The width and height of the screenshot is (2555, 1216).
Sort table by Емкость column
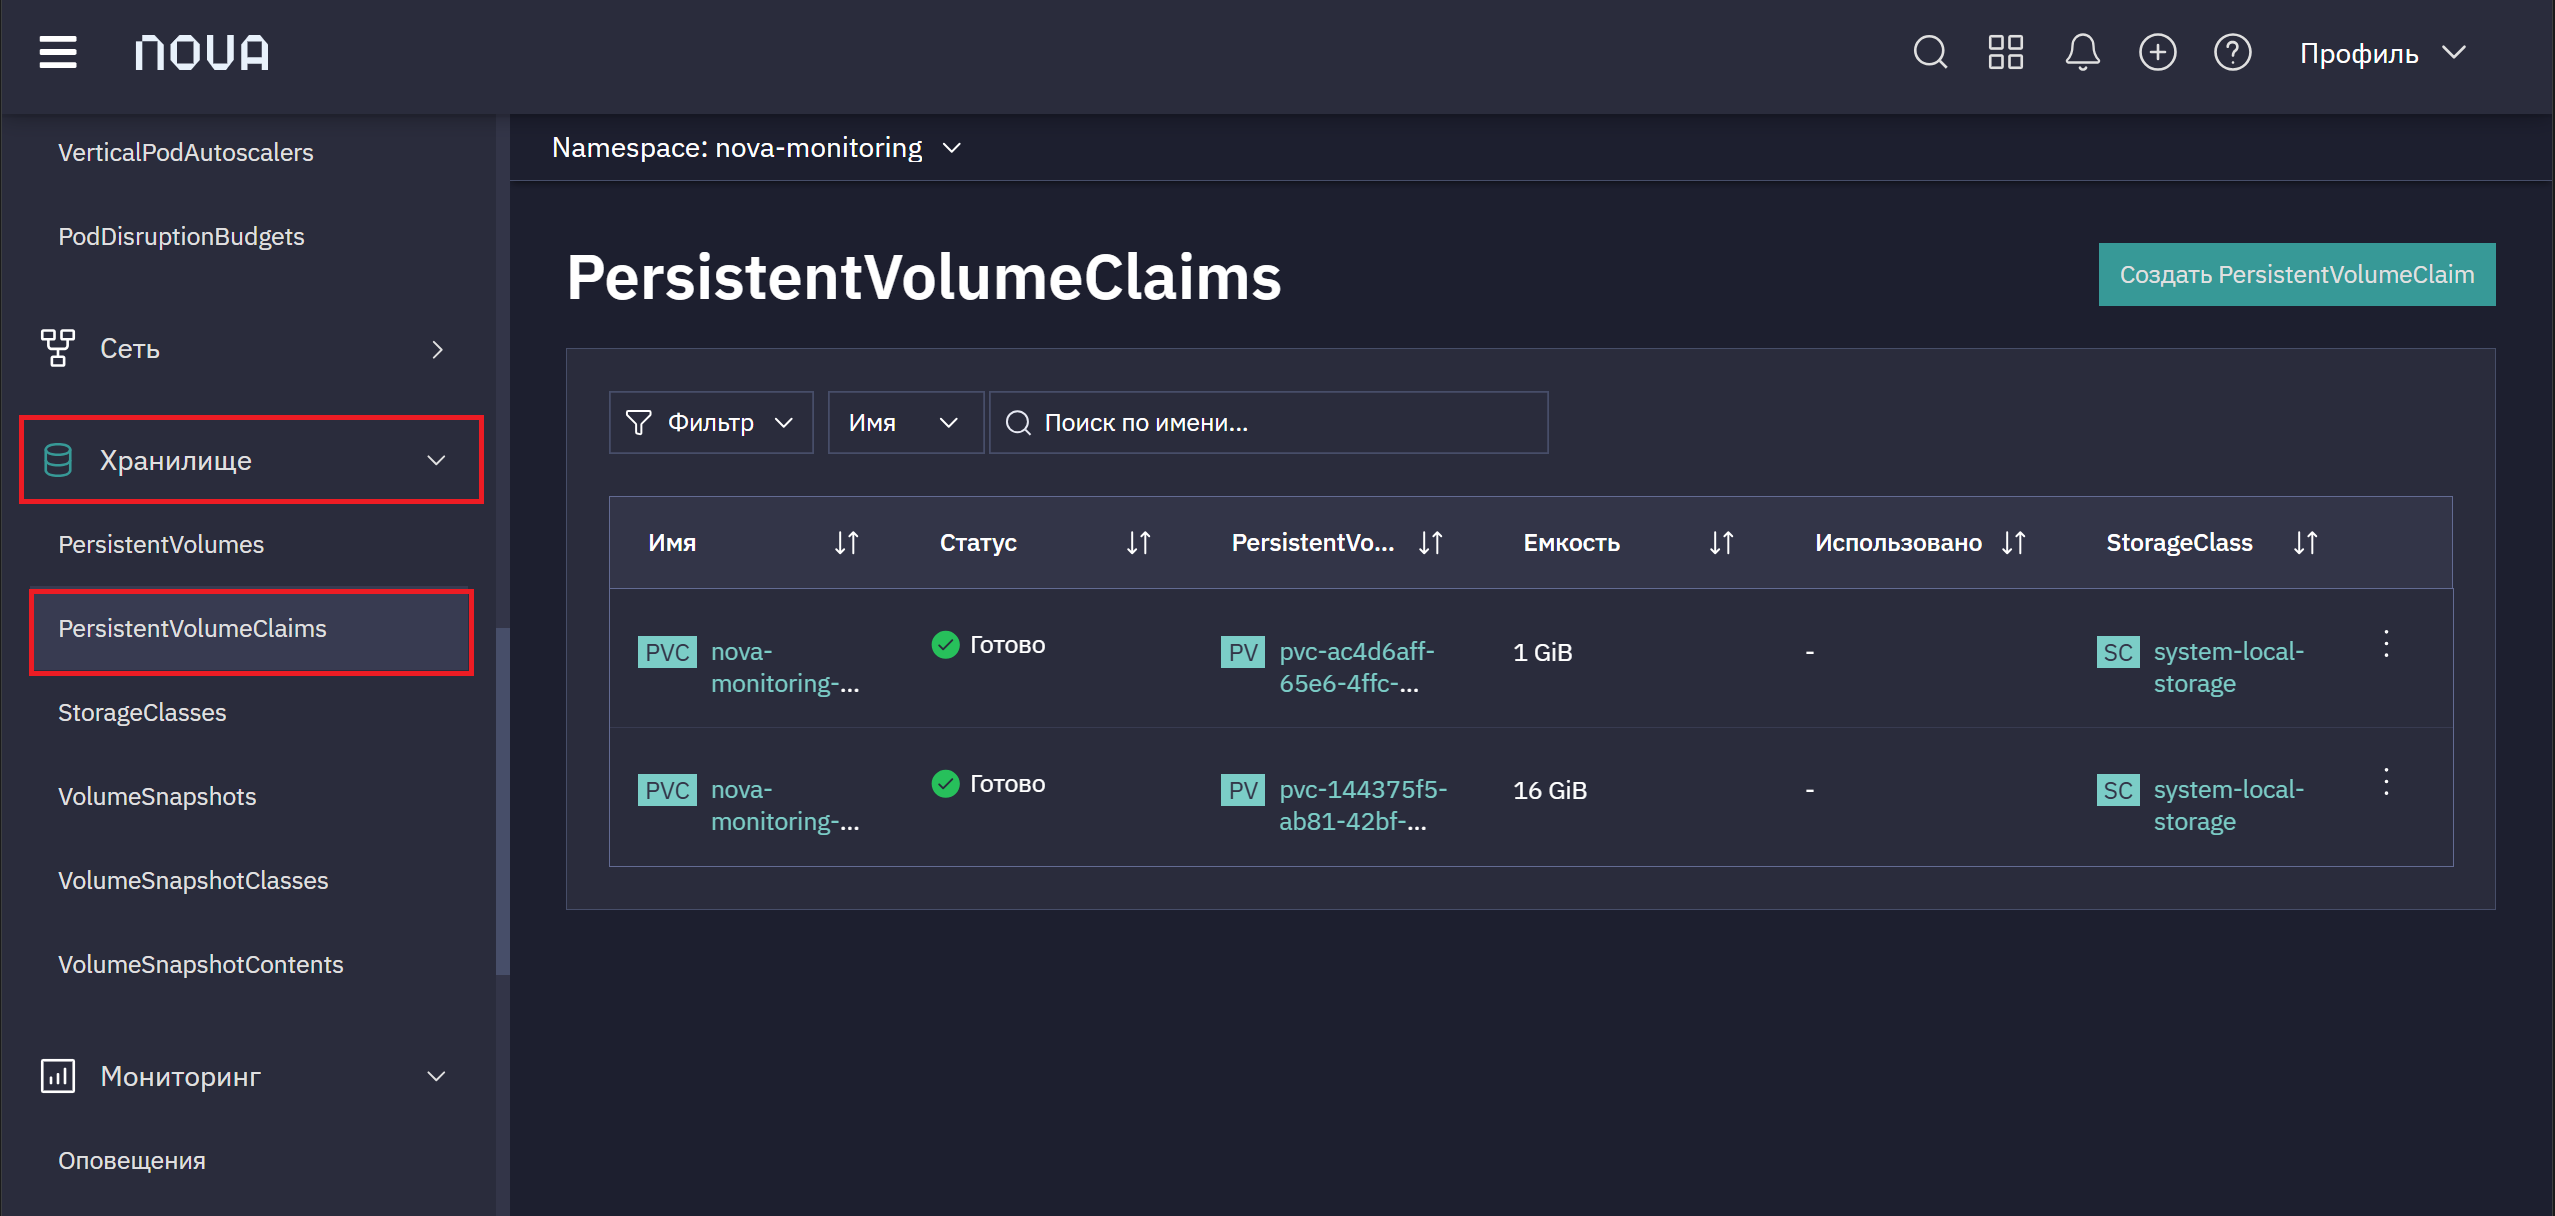tap(1721, 543)
